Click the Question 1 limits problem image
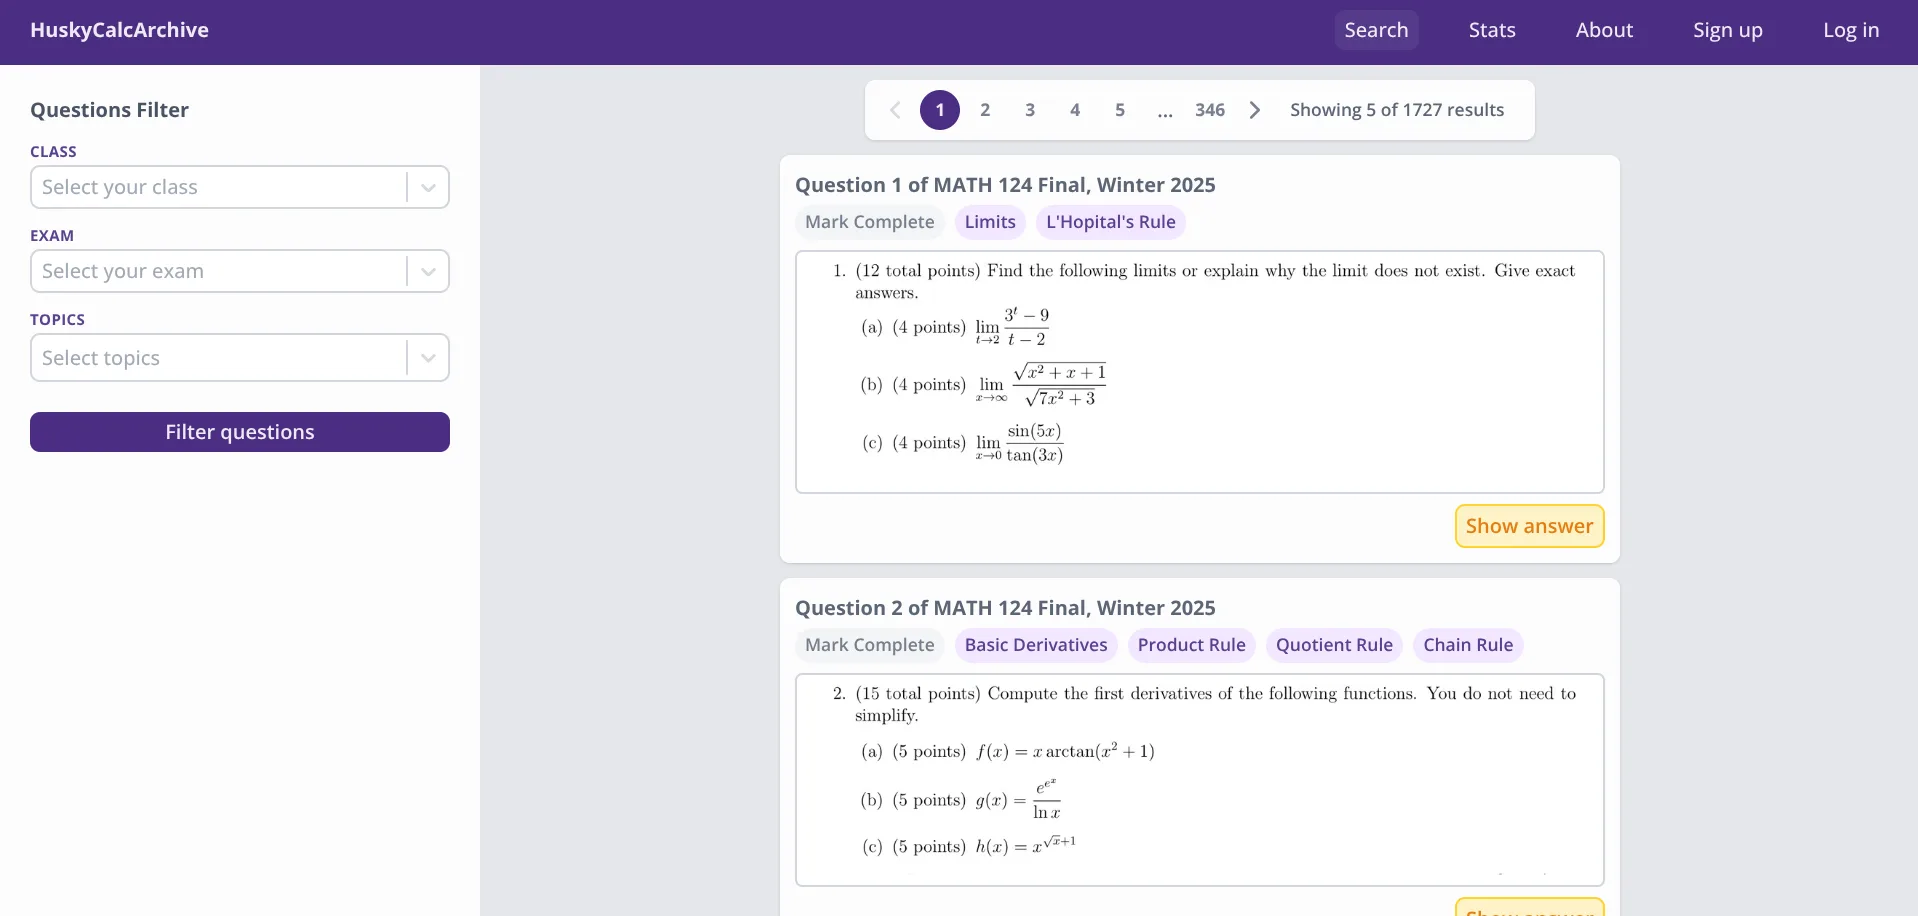Image resolution: width=1918 pixels, height=916 pixels. tap(1200, 372)
